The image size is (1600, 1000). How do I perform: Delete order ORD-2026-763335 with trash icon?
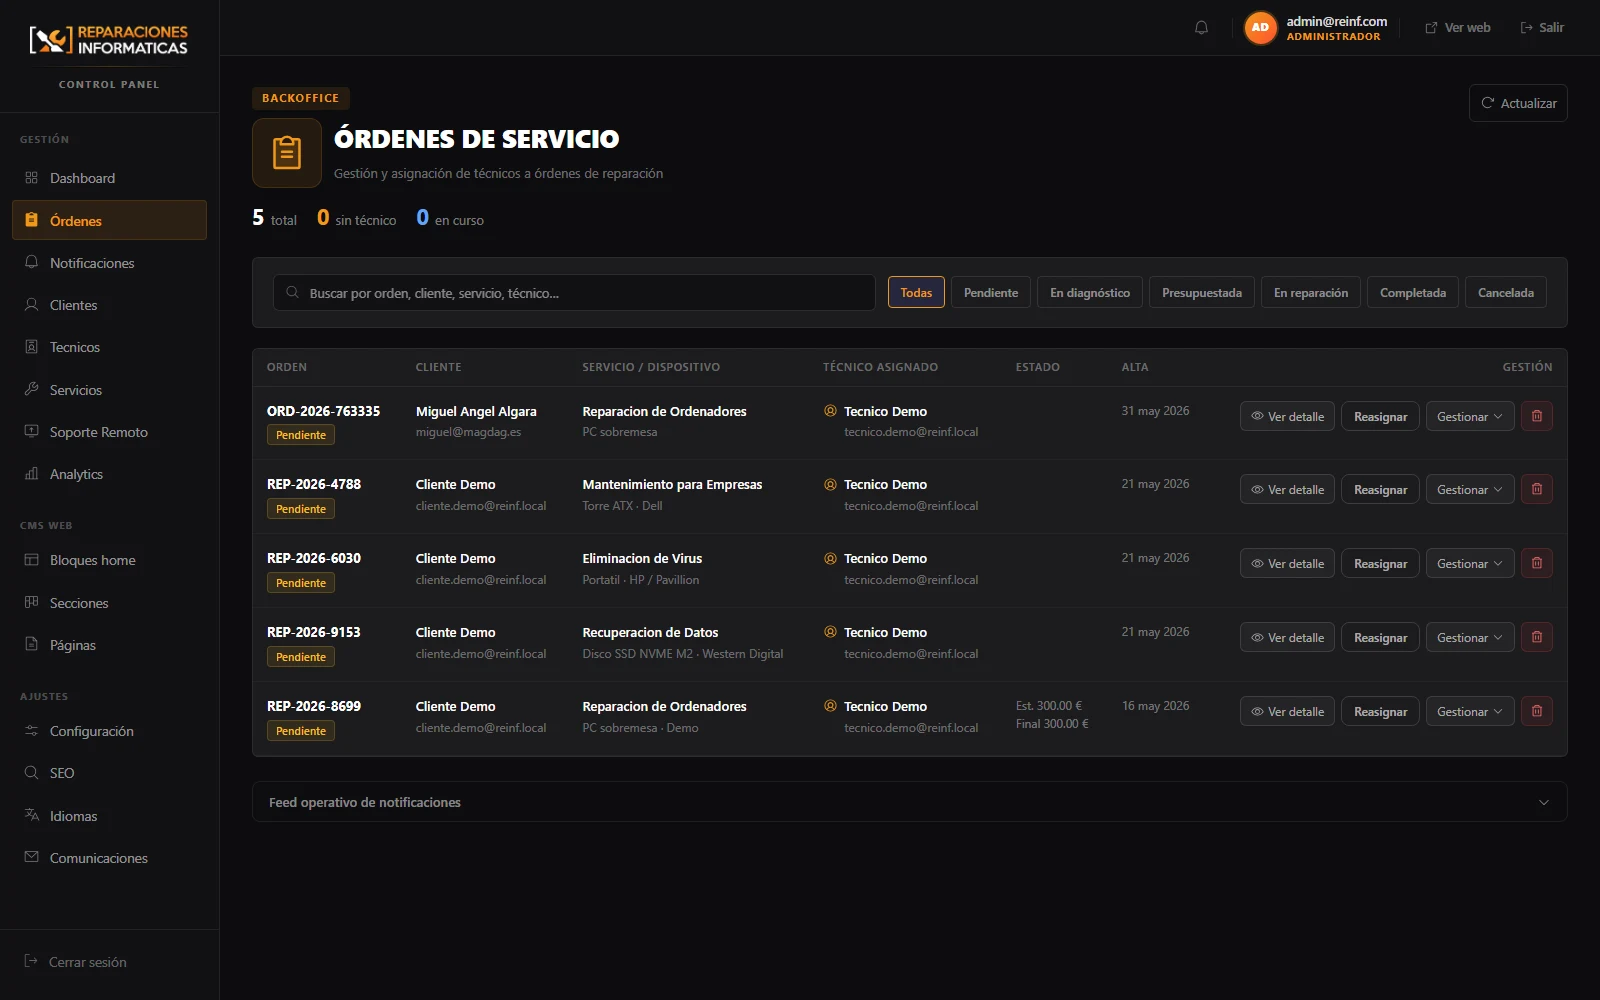coord(1537,416)
